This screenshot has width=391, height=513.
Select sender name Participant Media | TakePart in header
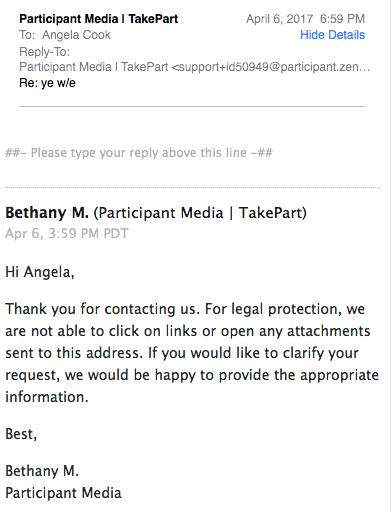tap(99, 19)
